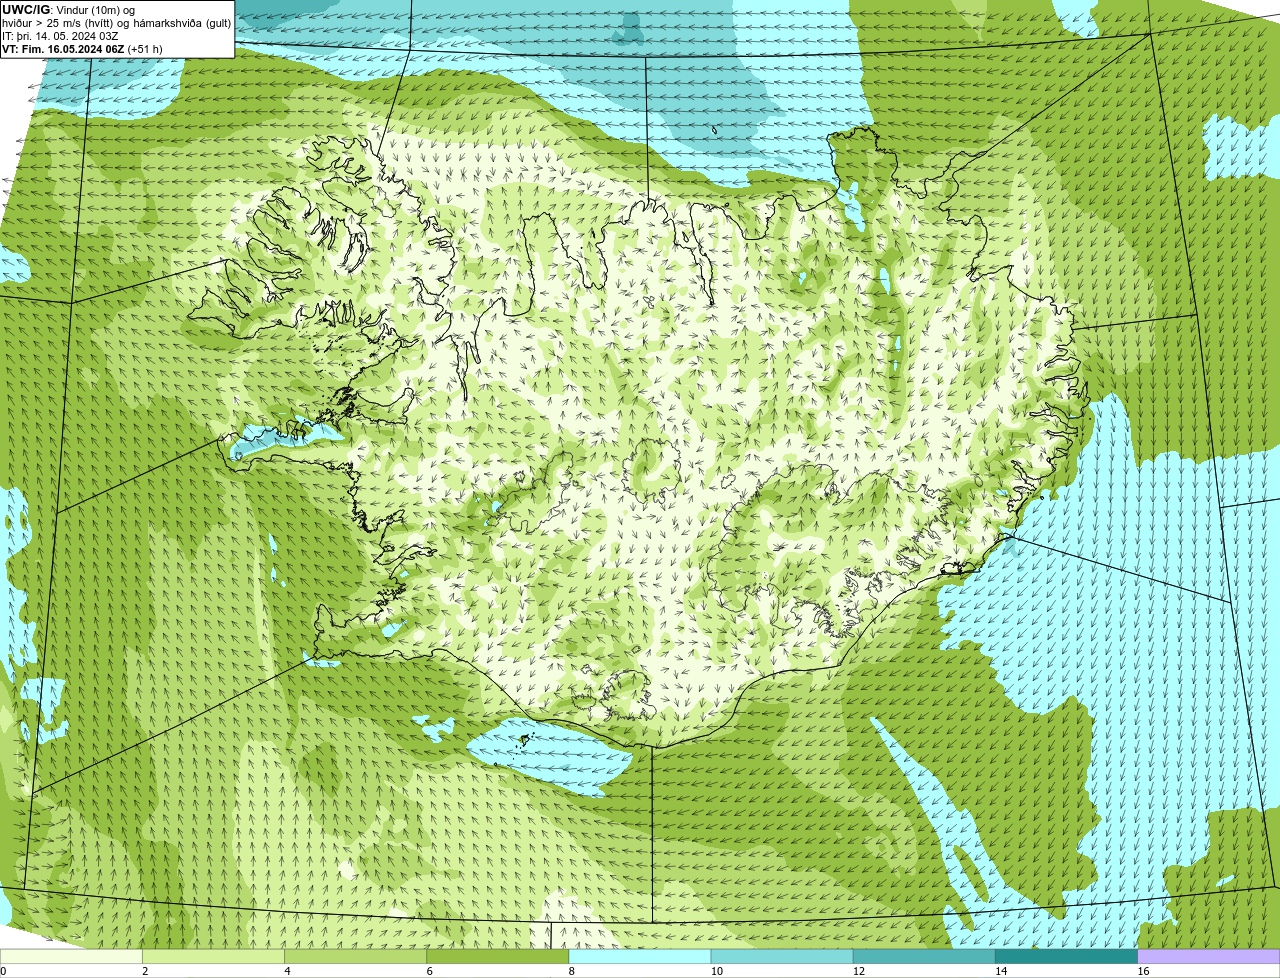Click the legend scale label '8'
This screenshot has height=978, width=1280.
pos(571,971)
